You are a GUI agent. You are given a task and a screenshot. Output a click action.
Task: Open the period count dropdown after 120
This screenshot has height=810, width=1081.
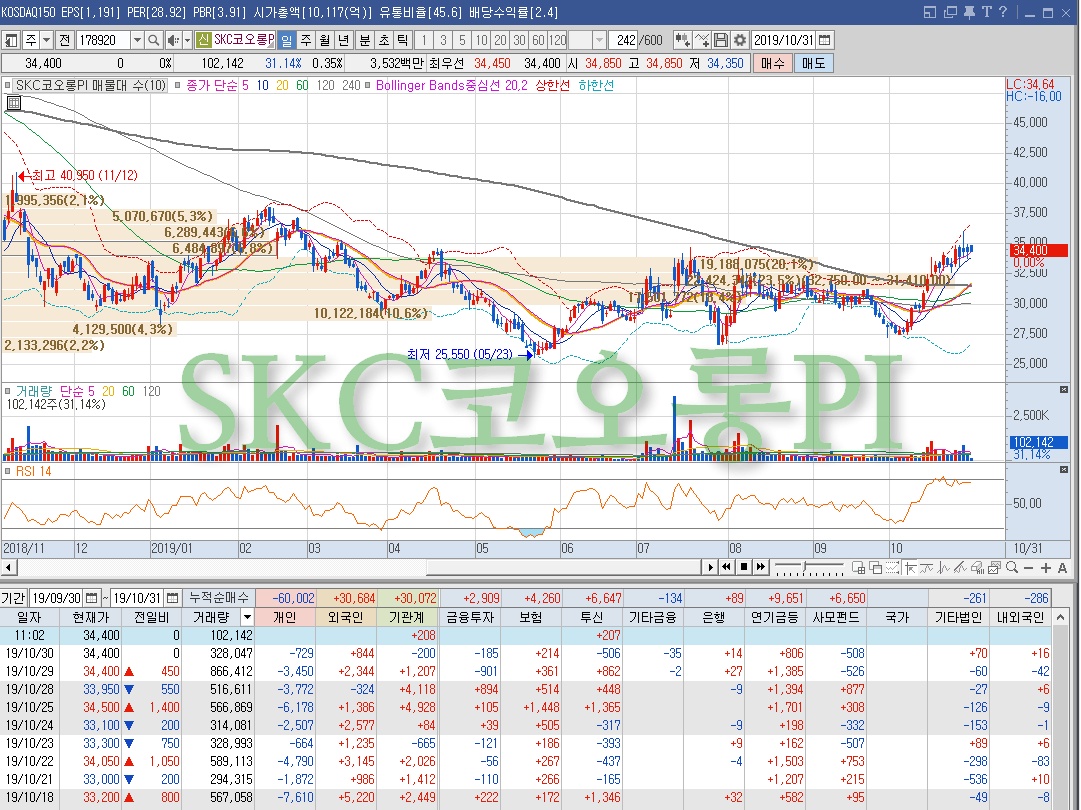pos(599,40)
